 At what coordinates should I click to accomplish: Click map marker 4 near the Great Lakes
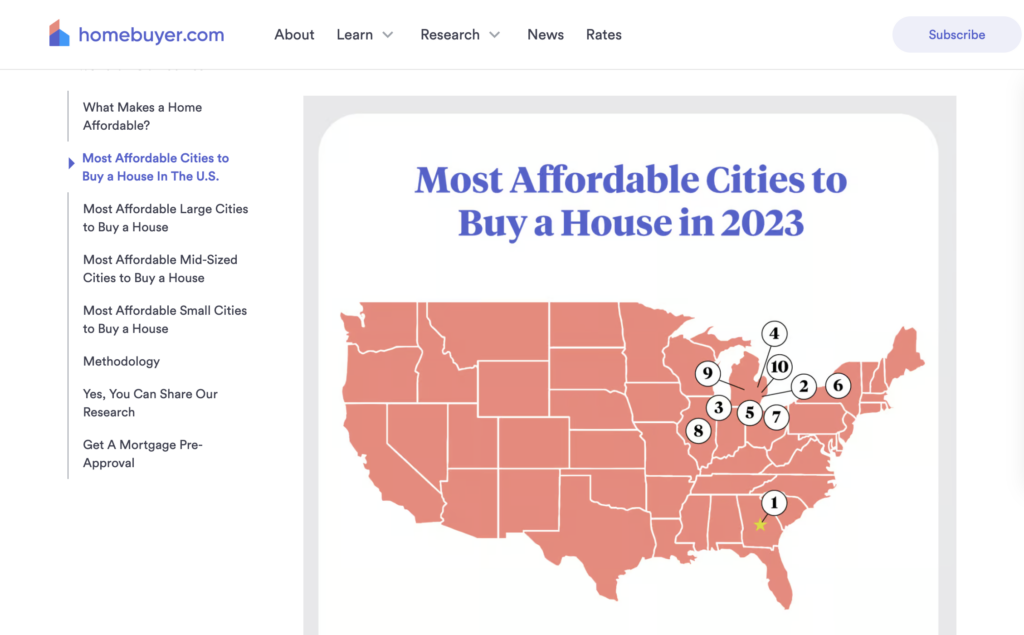774,334
